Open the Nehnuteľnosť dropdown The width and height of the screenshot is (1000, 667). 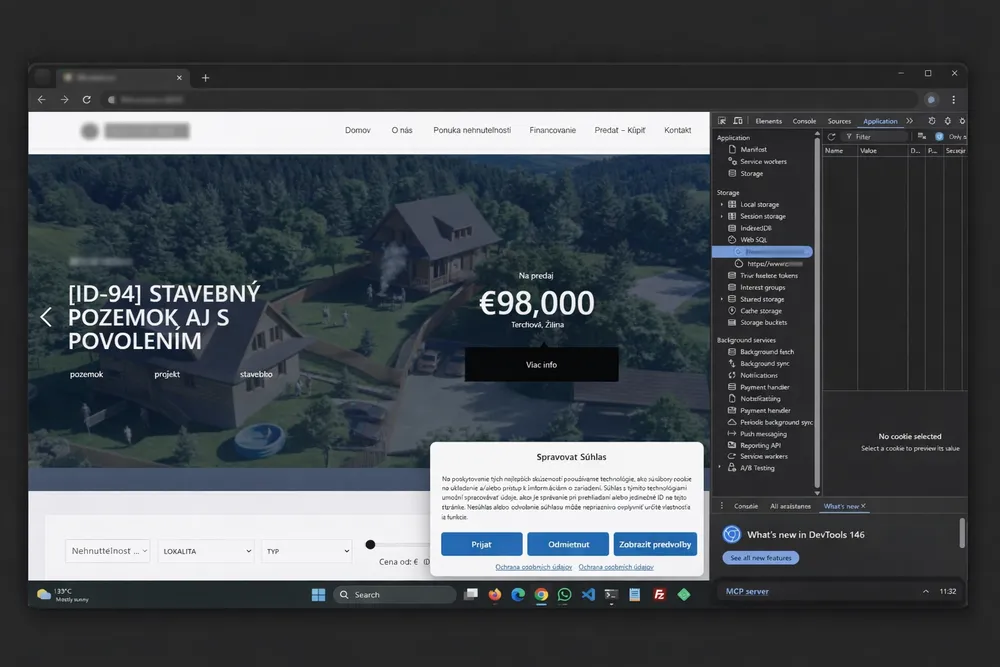pyautogui.click(x=108, y=551)
